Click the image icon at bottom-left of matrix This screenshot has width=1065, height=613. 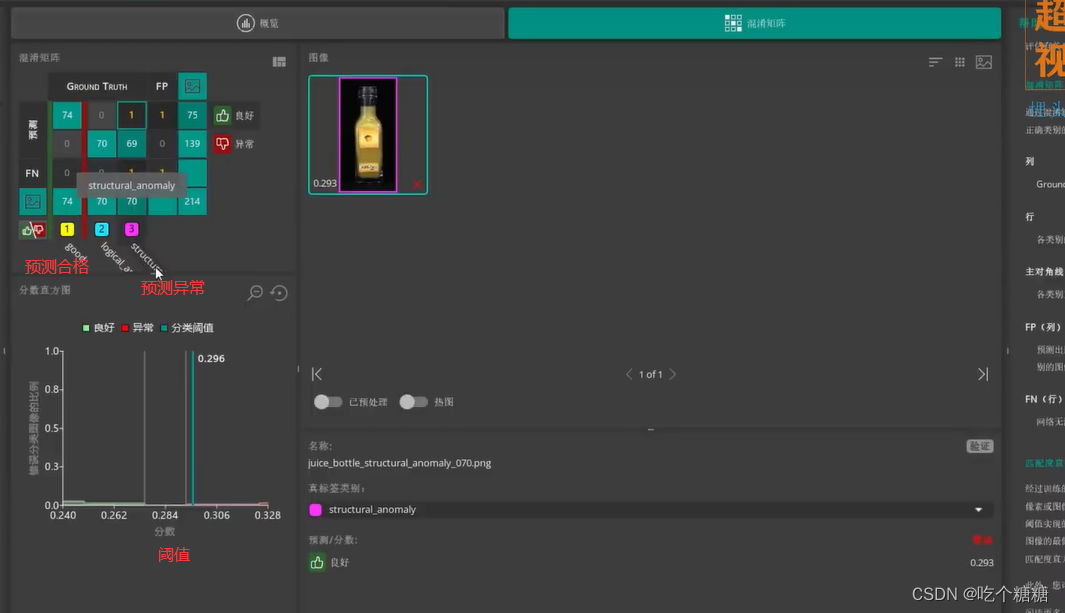point(33,202)
